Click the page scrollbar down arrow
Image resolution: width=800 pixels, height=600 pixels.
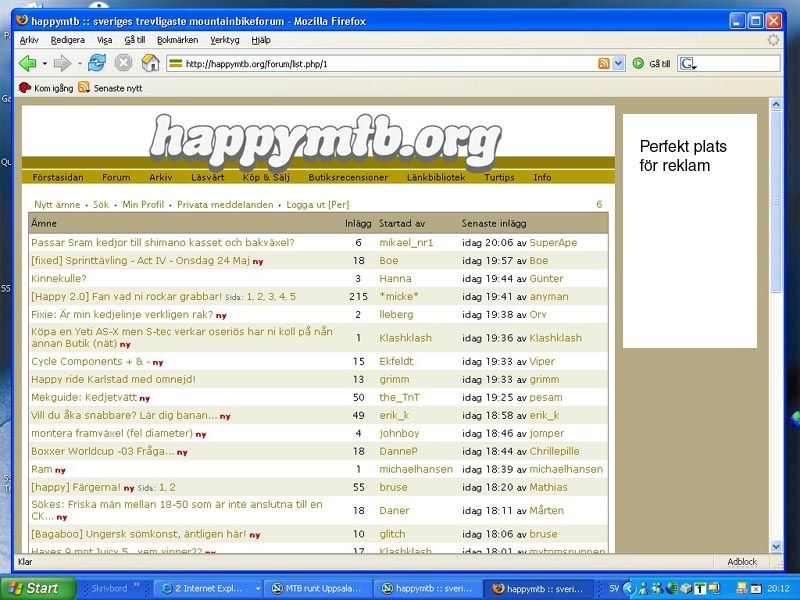coord(776,546)
